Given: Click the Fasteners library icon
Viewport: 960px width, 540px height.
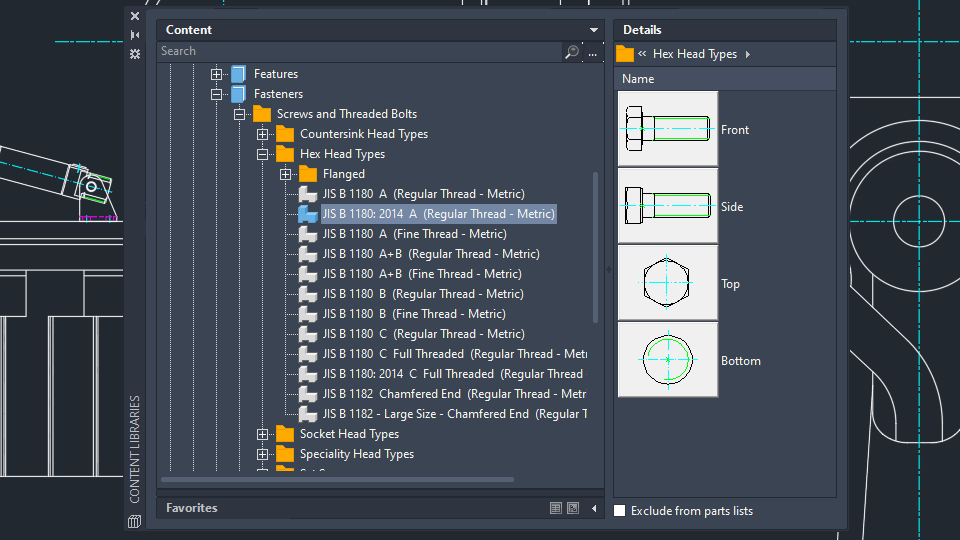Looking at the screenshot, I should point(239,94).
